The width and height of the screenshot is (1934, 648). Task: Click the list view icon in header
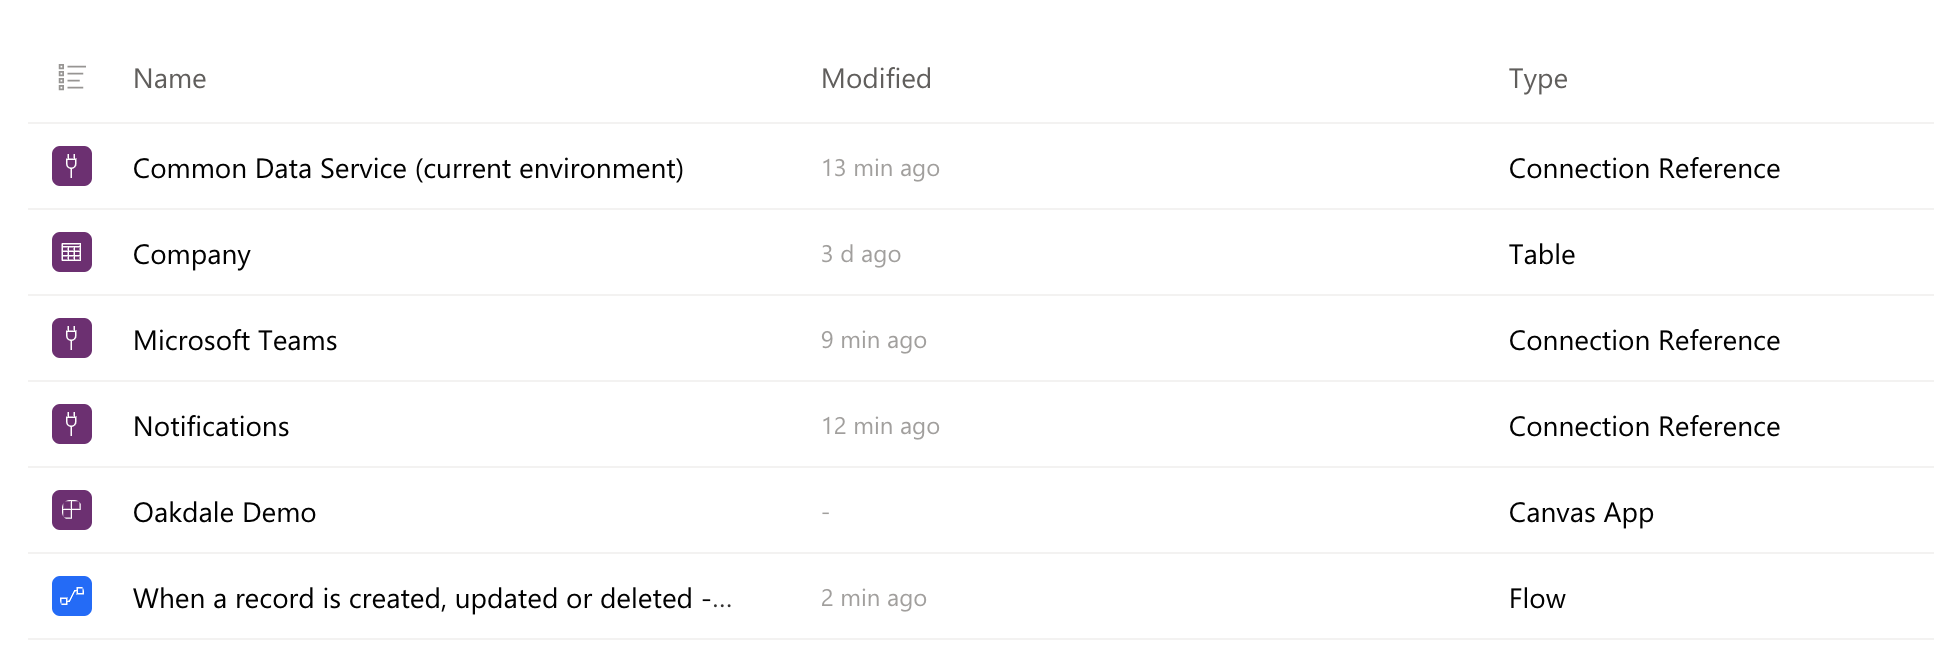[x=71, y=78]
